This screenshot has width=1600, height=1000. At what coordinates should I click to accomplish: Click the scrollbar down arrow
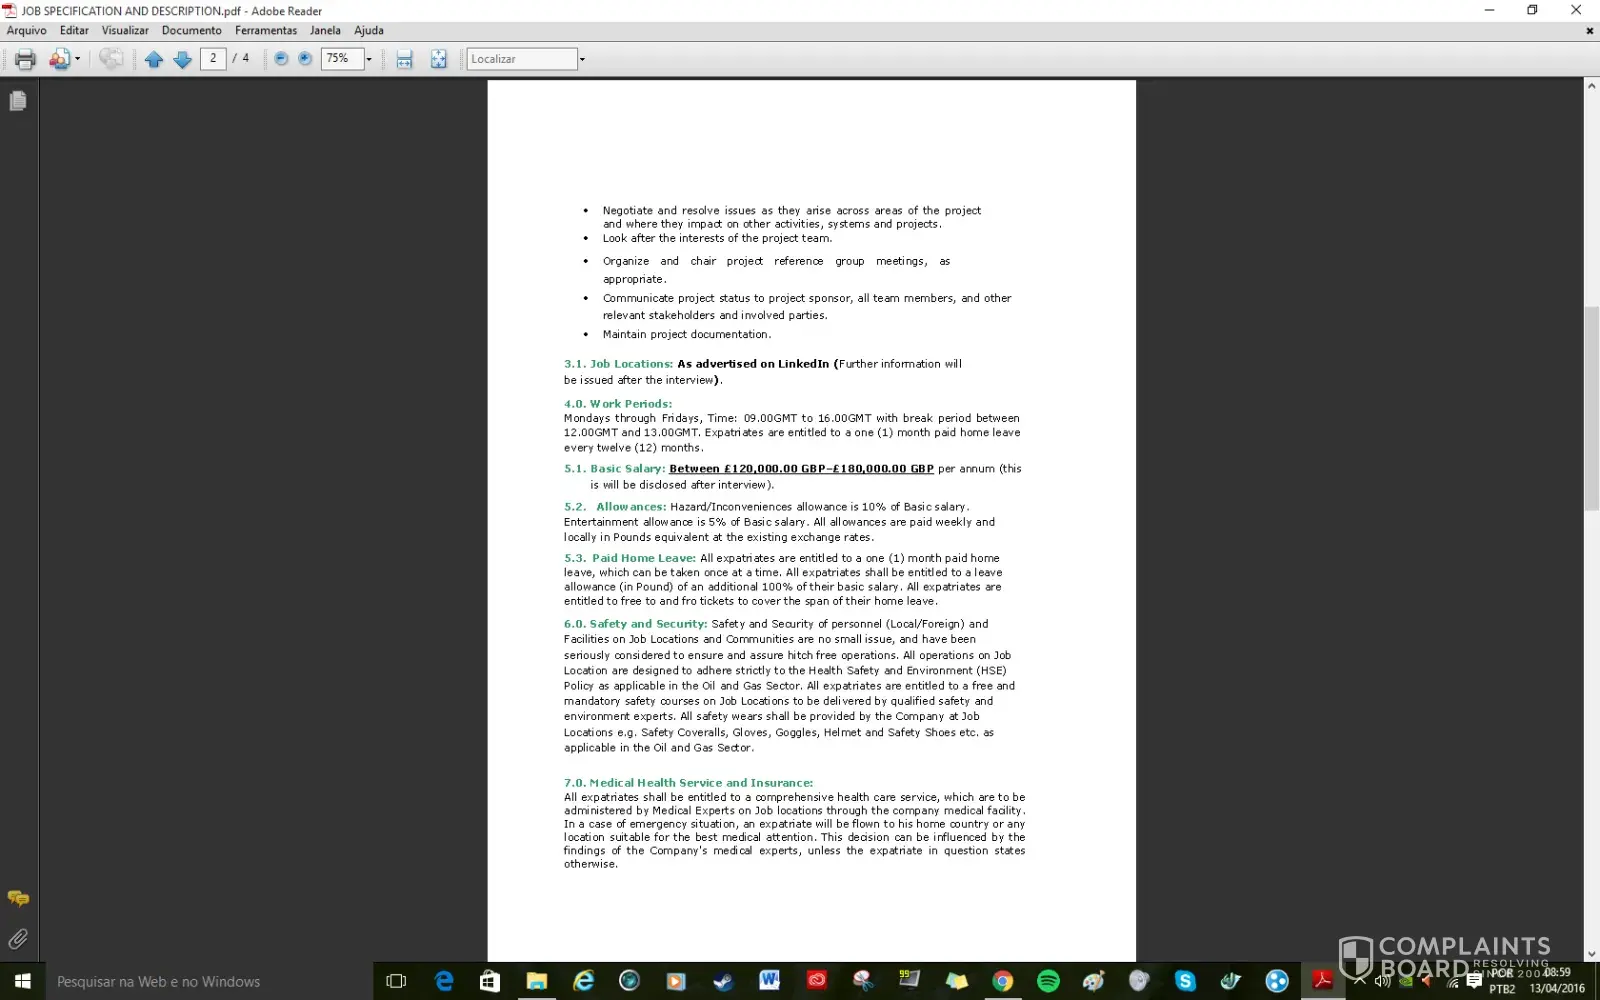point(1591,954)
